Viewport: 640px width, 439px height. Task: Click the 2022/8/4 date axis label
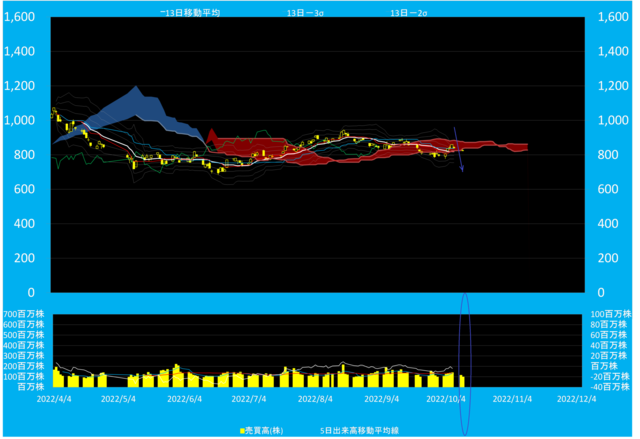315,399
